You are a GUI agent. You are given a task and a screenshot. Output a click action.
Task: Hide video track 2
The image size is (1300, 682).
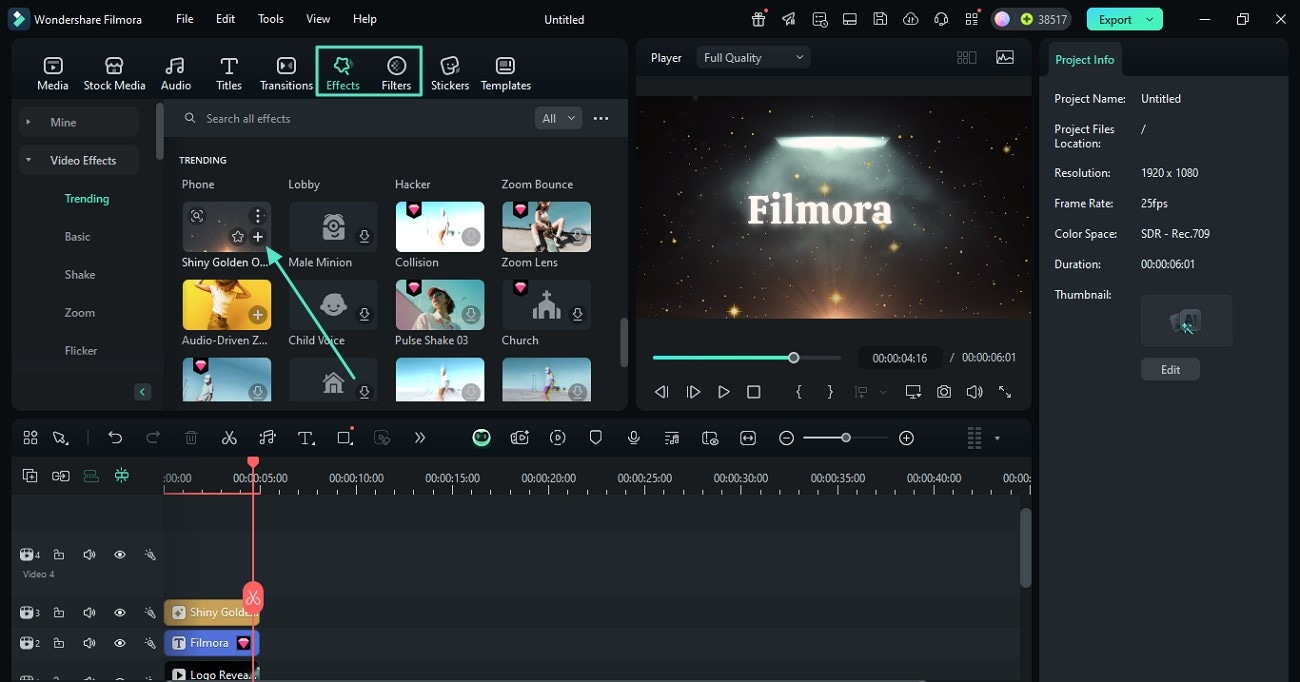coord(120,643)
